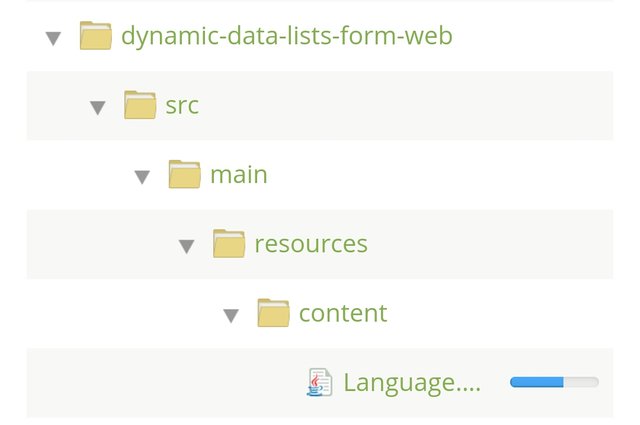The height and width of the screenshot is (425, 640).
Task: Click the resources folder icon
Action: [x=229, y=243]
